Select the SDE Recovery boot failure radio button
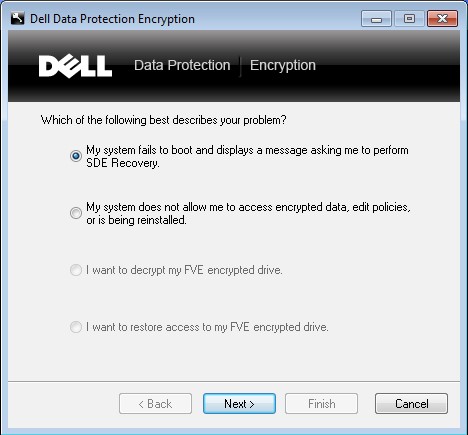 click(76, 156)
